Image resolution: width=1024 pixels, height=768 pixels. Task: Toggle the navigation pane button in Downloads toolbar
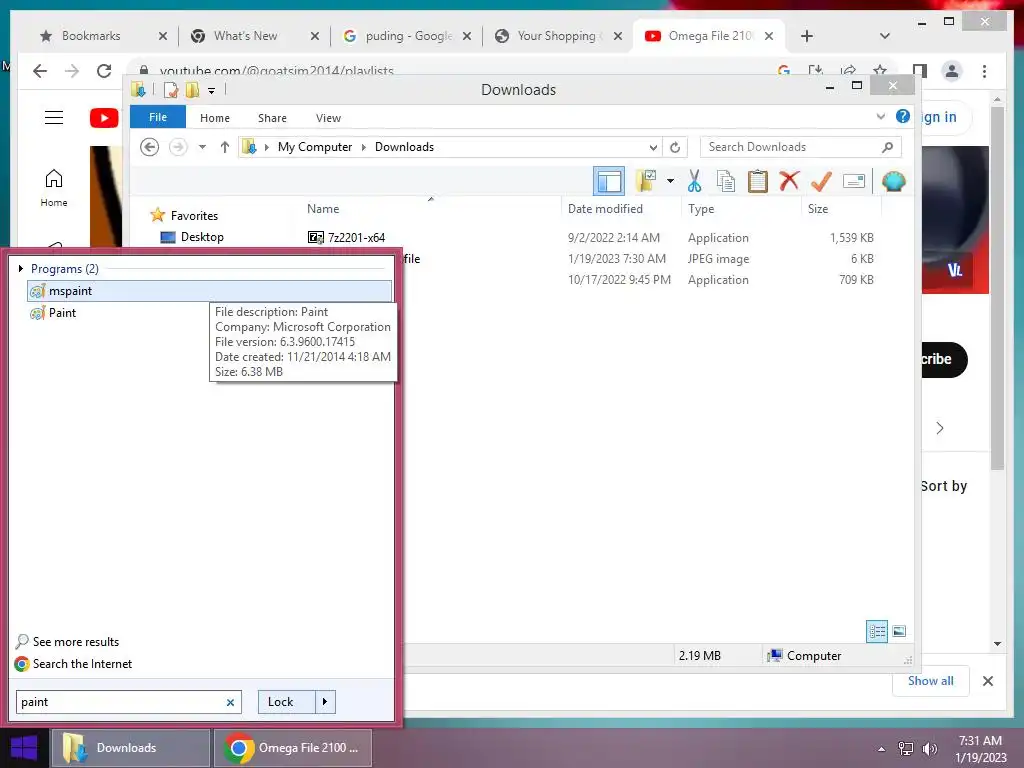point(609,181)
